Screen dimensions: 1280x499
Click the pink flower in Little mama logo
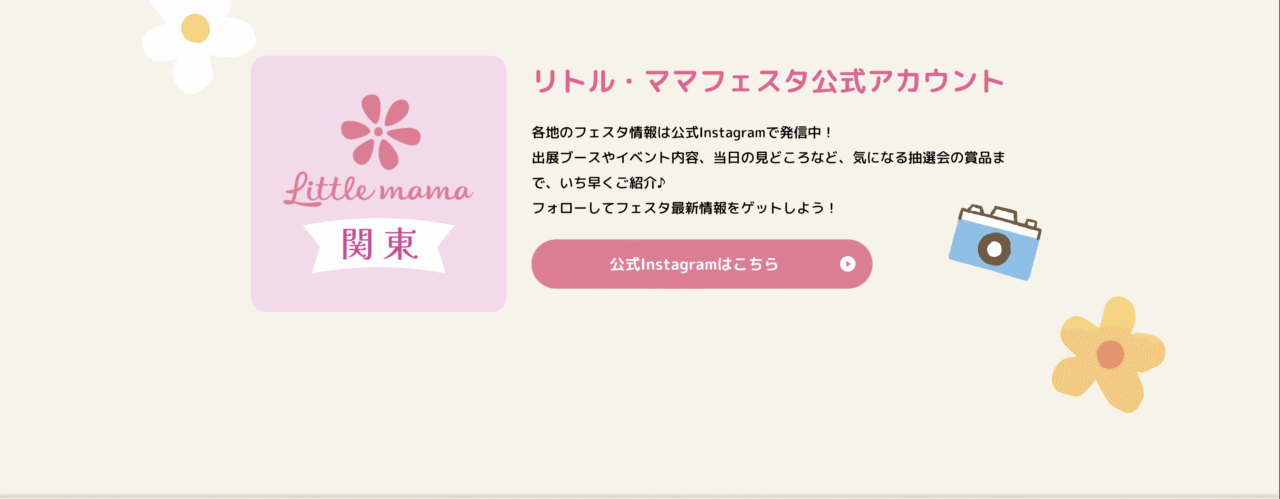point(378,131)
